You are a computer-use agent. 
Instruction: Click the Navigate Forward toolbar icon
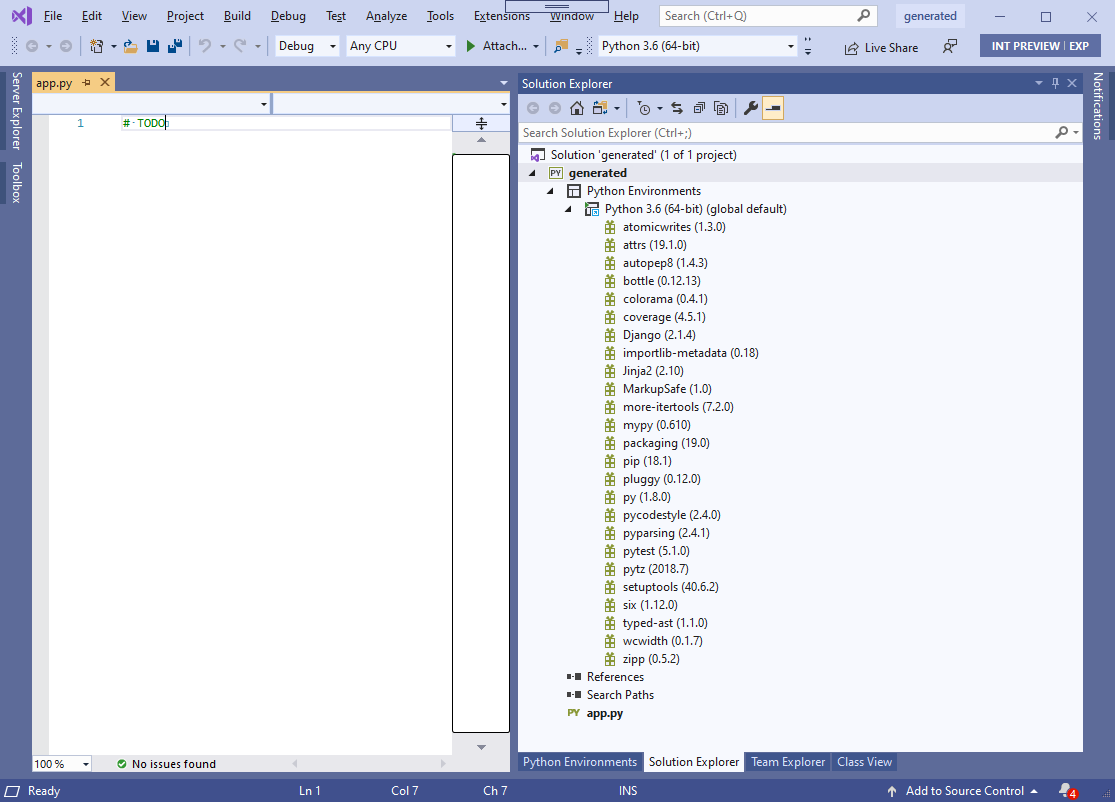[65, 46]
